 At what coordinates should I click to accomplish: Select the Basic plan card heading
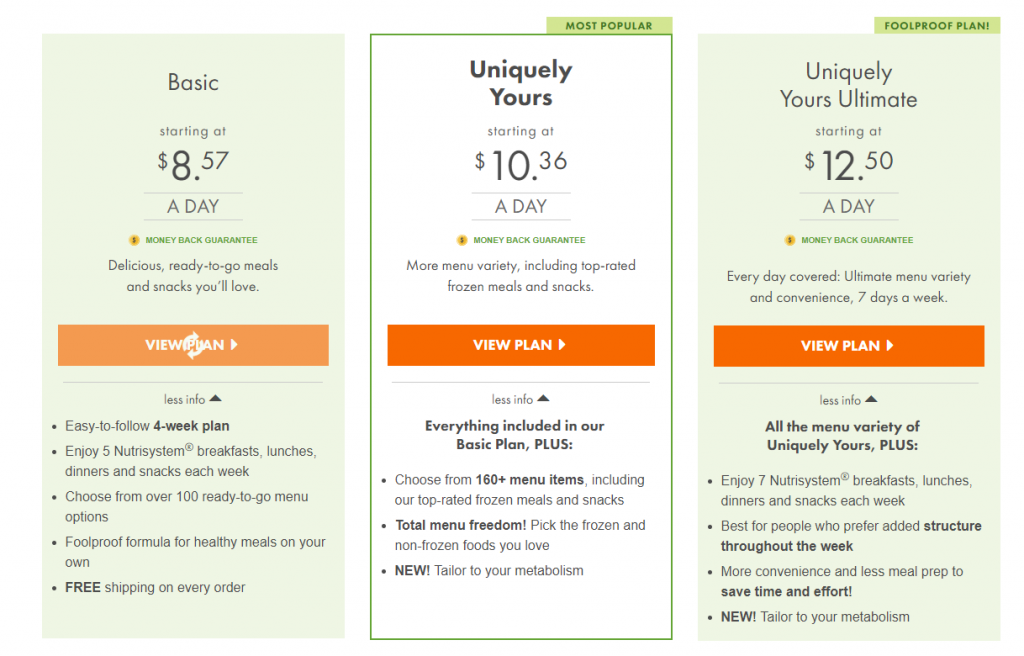click(x=193, y=83)
